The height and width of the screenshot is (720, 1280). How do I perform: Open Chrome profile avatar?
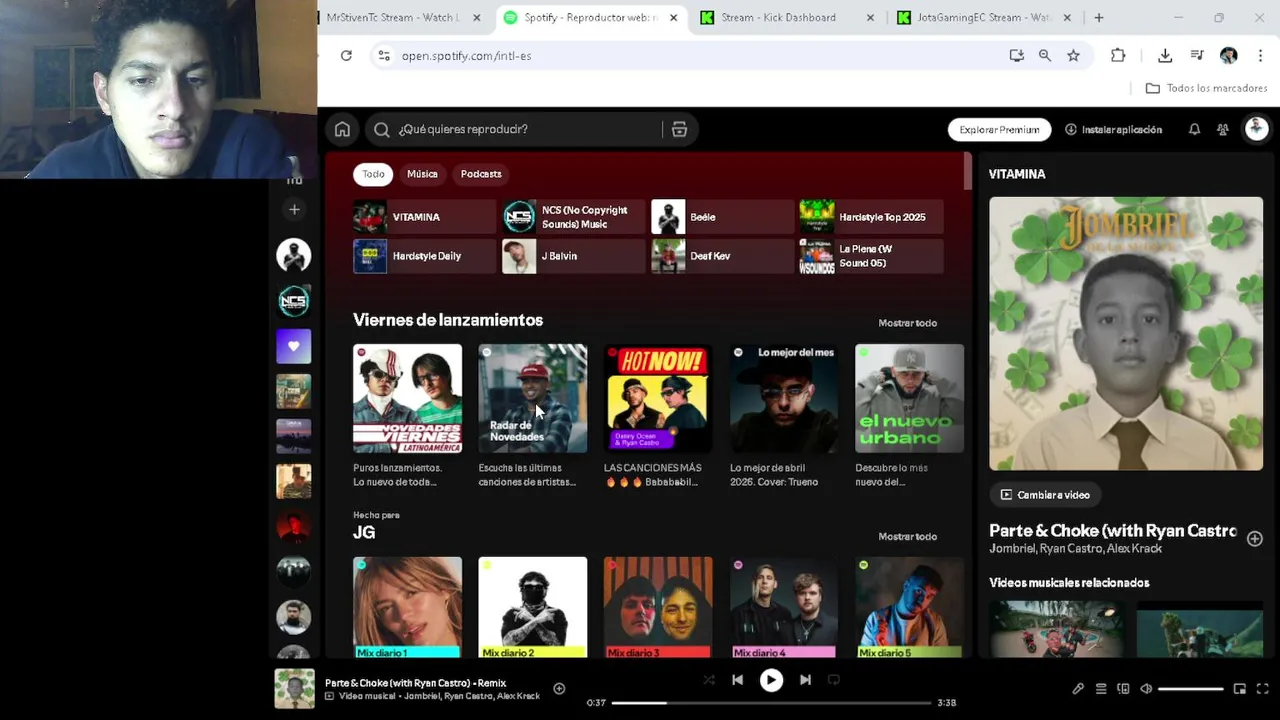pos(1229,56)
